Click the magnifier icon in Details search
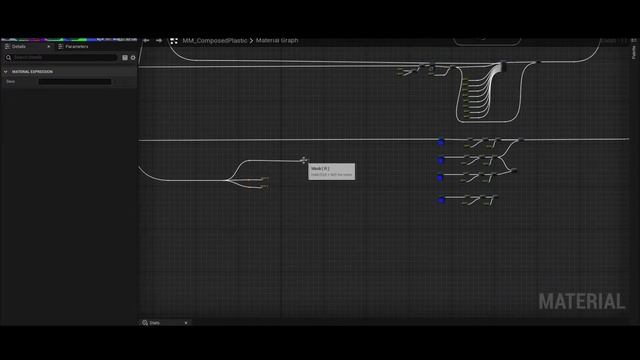640x360 pixels. (x=8, y=58)
